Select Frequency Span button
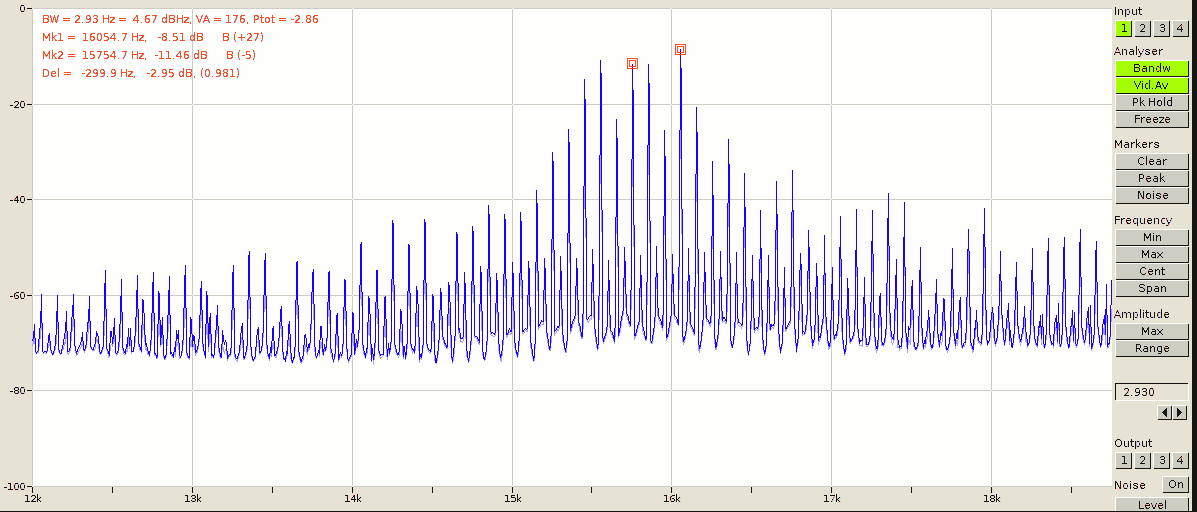 tap(1151, 288)
